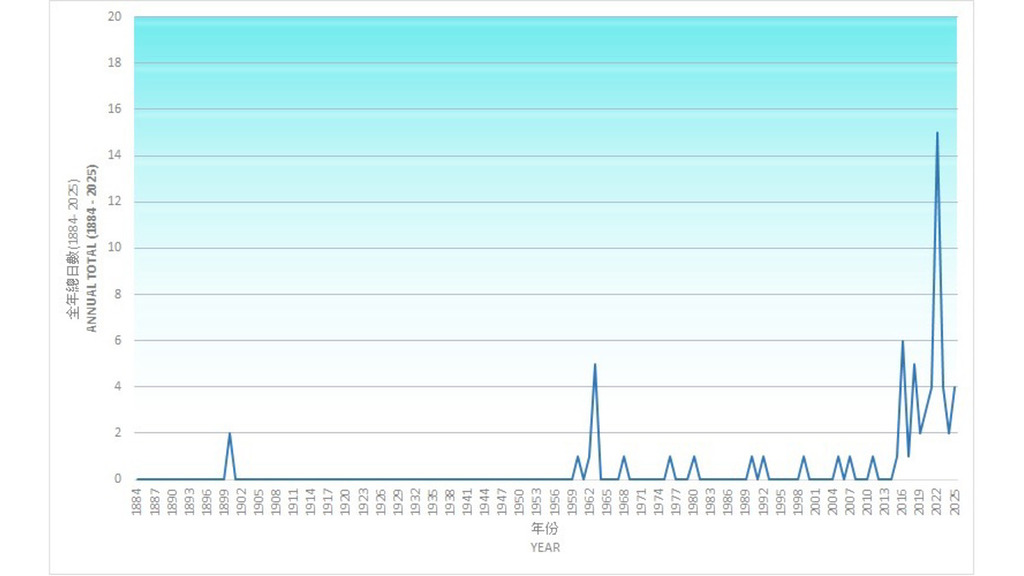Select the "YEAR" x-axis title
1024x576 pixels.
(545, 547)
